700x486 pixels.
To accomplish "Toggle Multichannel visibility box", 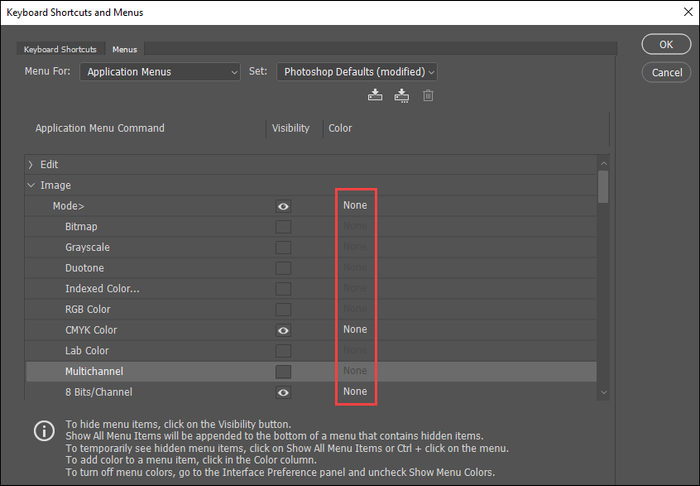I will click(x=284, y=371).
